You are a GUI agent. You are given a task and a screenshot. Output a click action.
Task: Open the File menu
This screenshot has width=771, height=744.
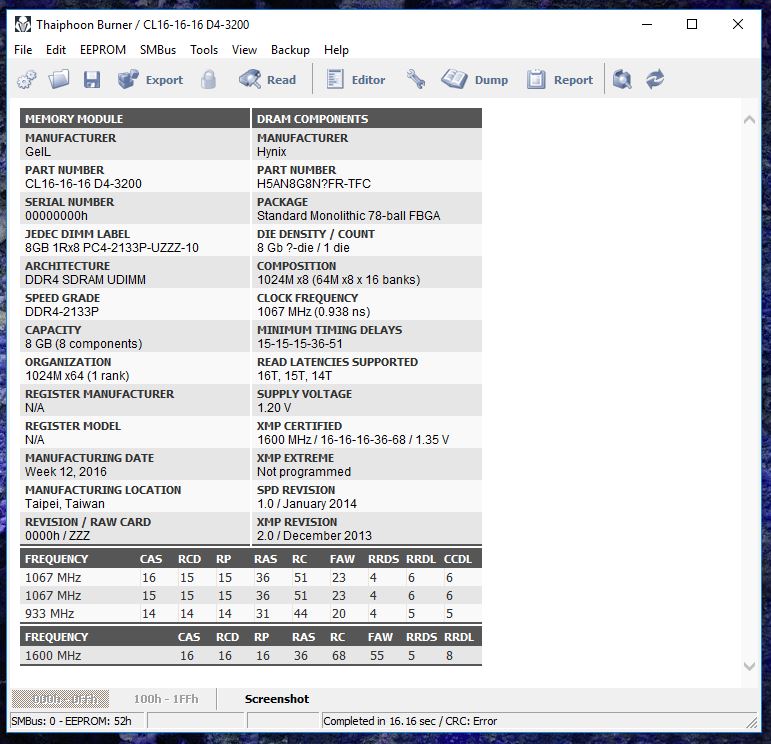(23, 50)
